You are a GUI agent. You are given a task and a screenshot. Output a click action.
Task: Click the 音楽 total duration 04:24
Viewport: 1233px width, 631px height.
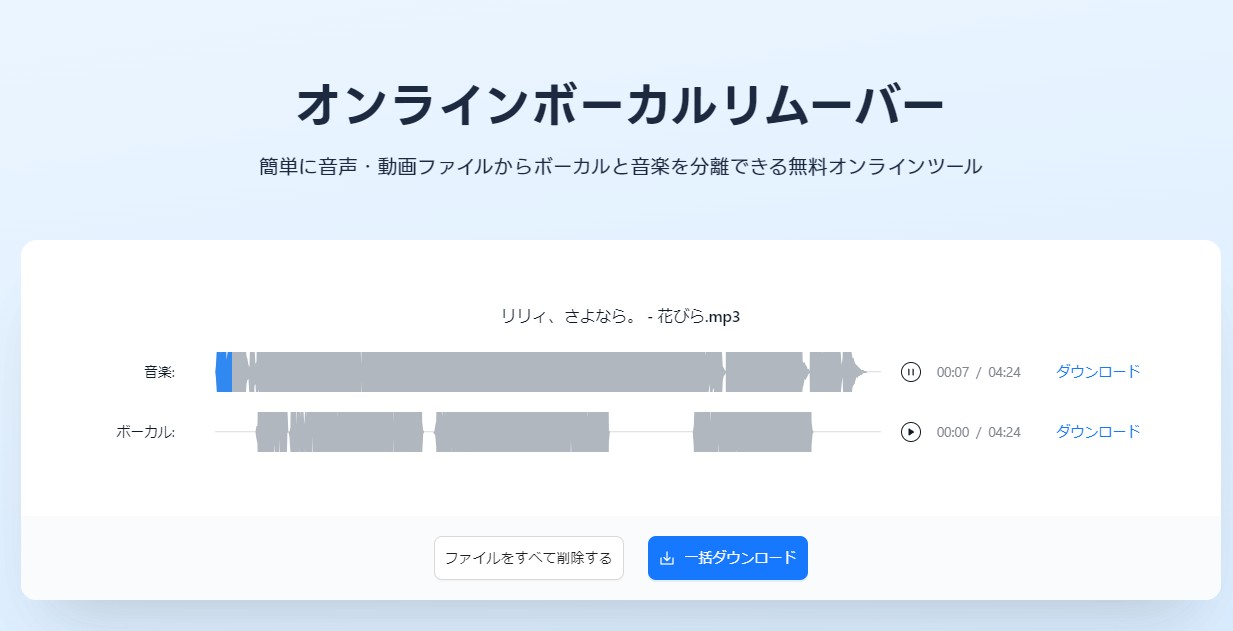tap(1004, 372)
